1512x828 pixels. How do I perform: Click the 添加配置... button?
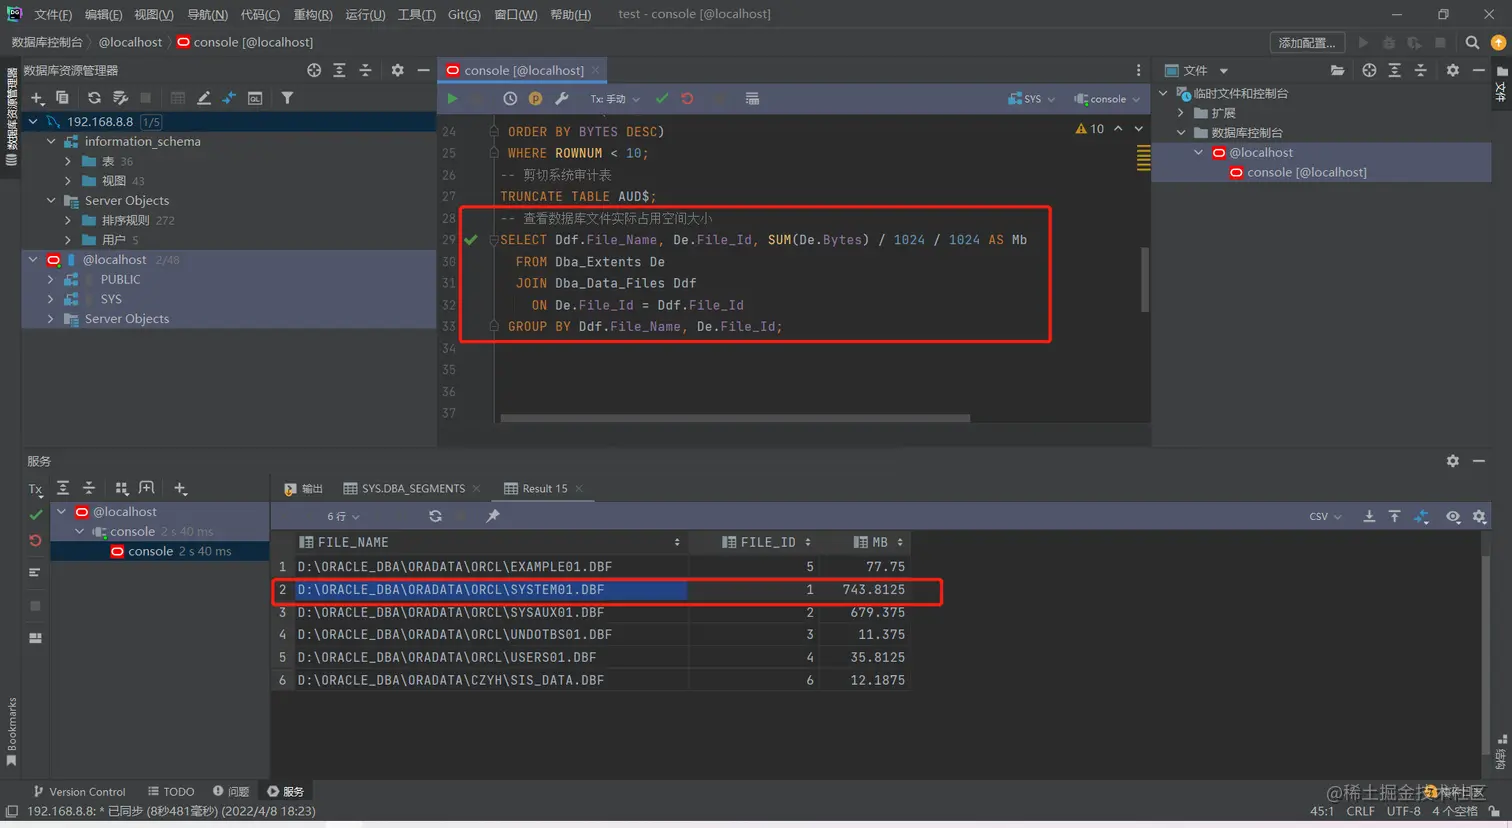pyautogui.click(x=1307, y=42)
